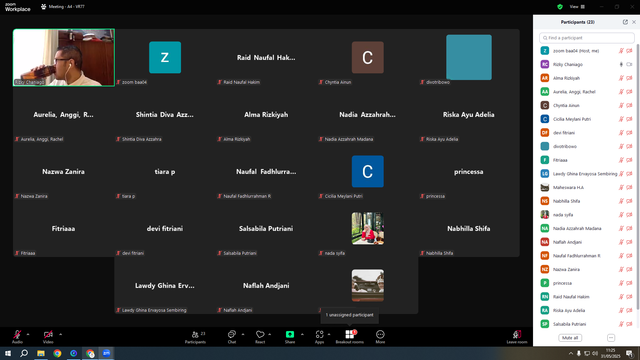This screenshot has height=360, width=640.
Task: Select Salsabila Putriani in participants list
Action: pos(587,324)
